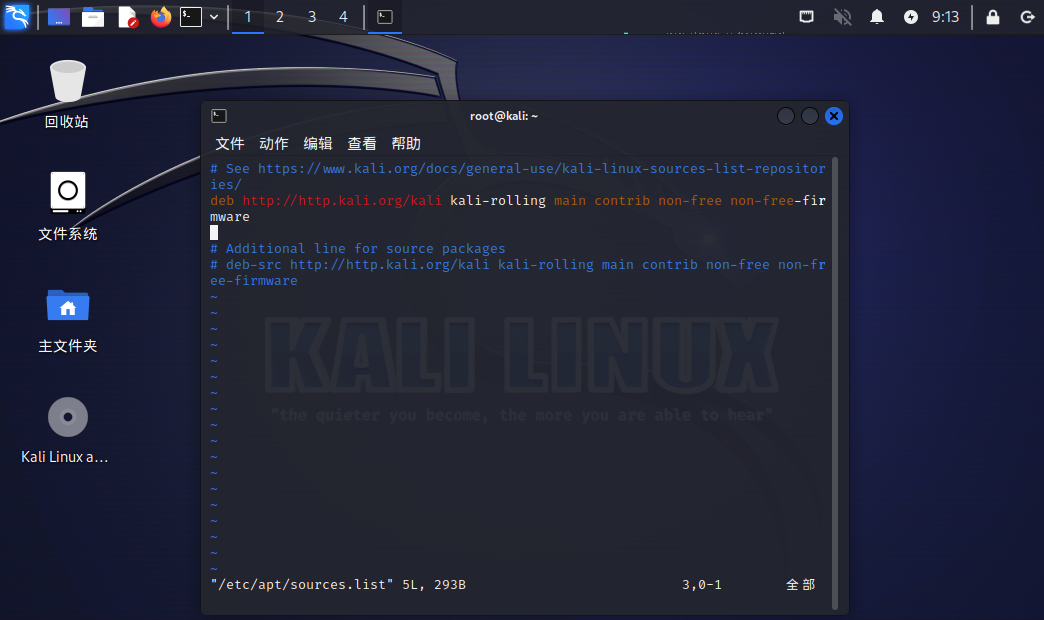Click the word kali-rolling on deb line
This screenshot has width=1044, height=620.
pyautogui.click(x=497, y=200)
